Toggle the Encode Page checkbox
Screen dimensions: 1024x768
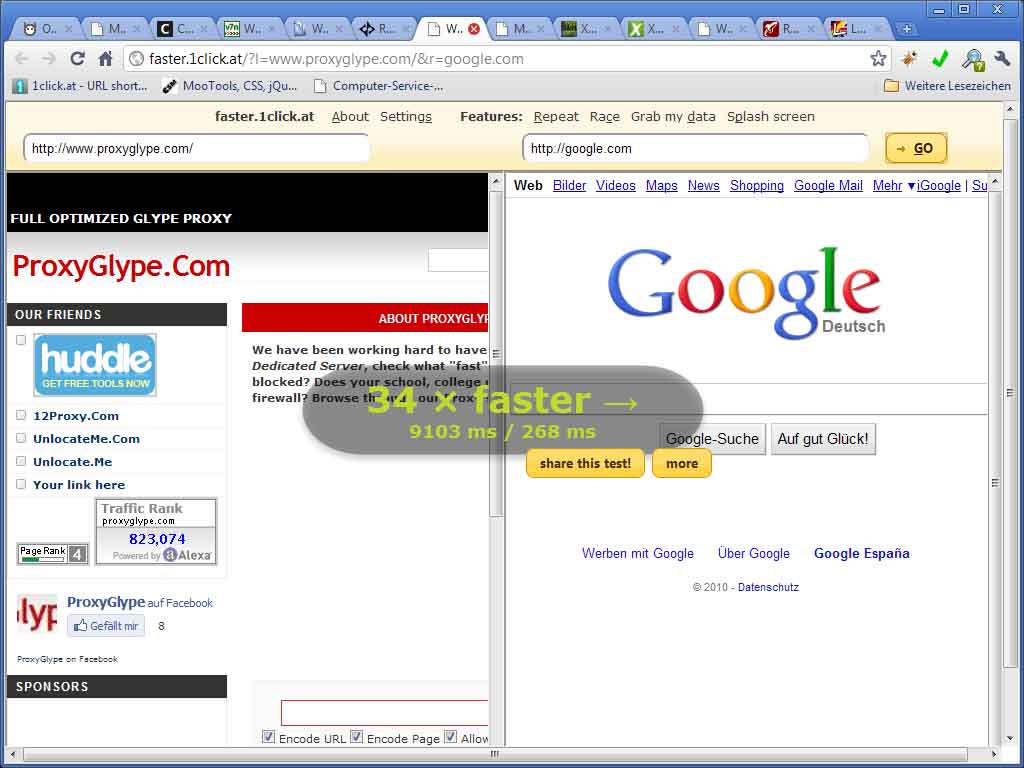tap(356, 737)
